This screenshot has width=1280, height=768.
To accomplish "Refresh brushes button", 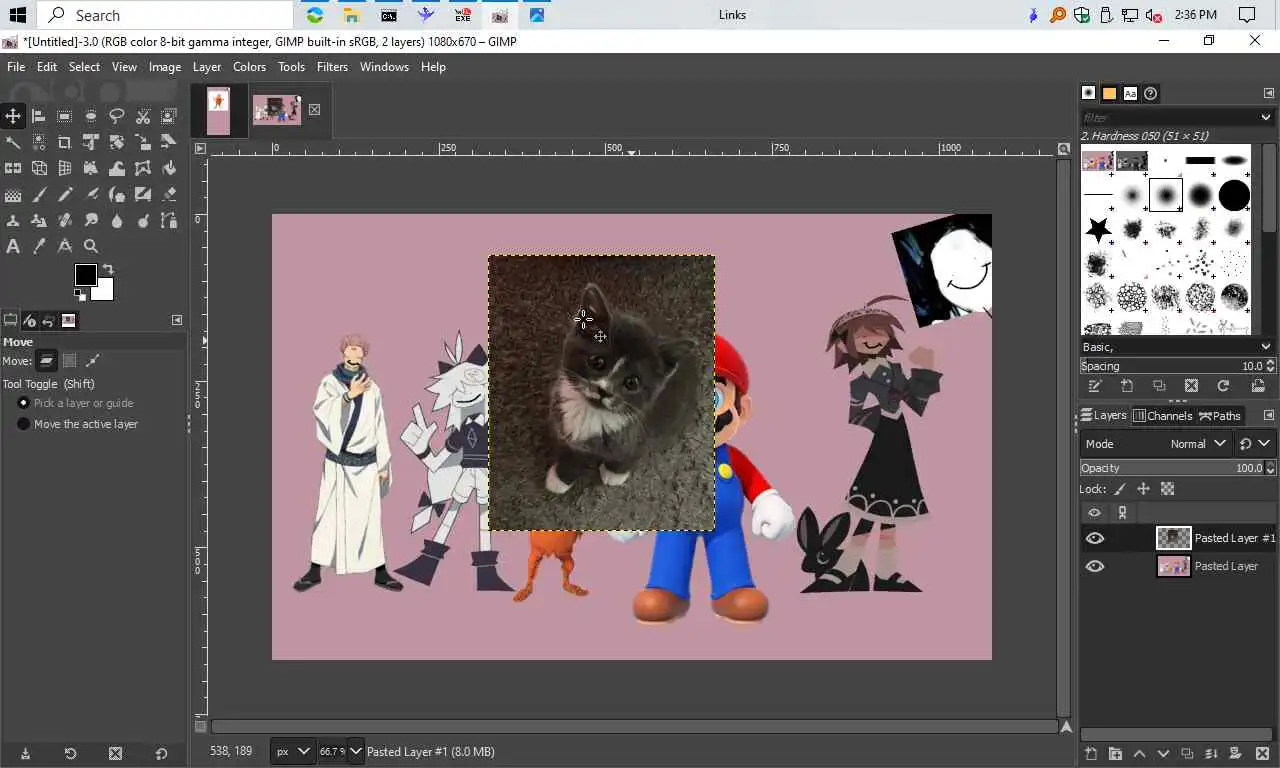I will click(x=1223, y=386).
